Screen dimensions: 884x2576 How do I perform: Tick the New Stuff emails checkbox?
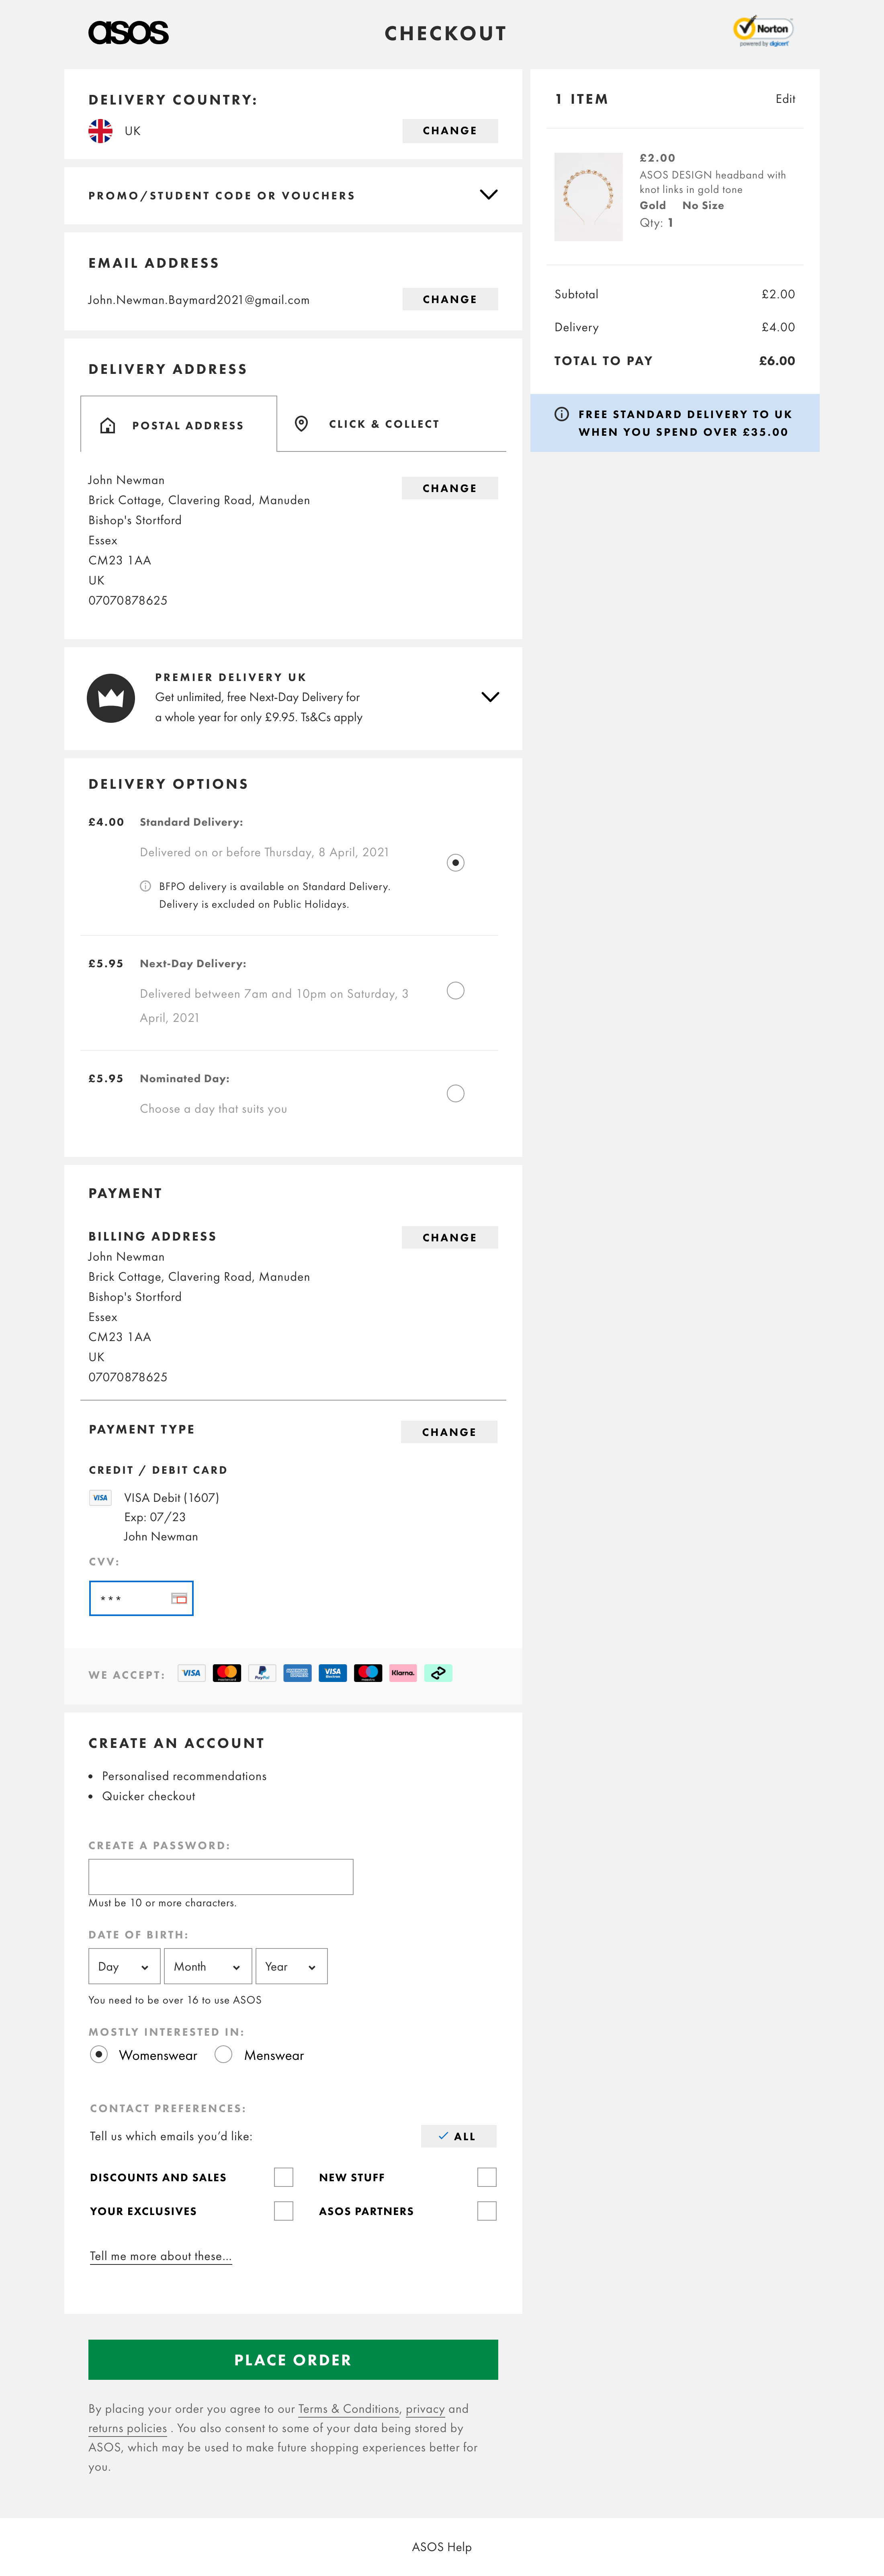click(486, 2177)
